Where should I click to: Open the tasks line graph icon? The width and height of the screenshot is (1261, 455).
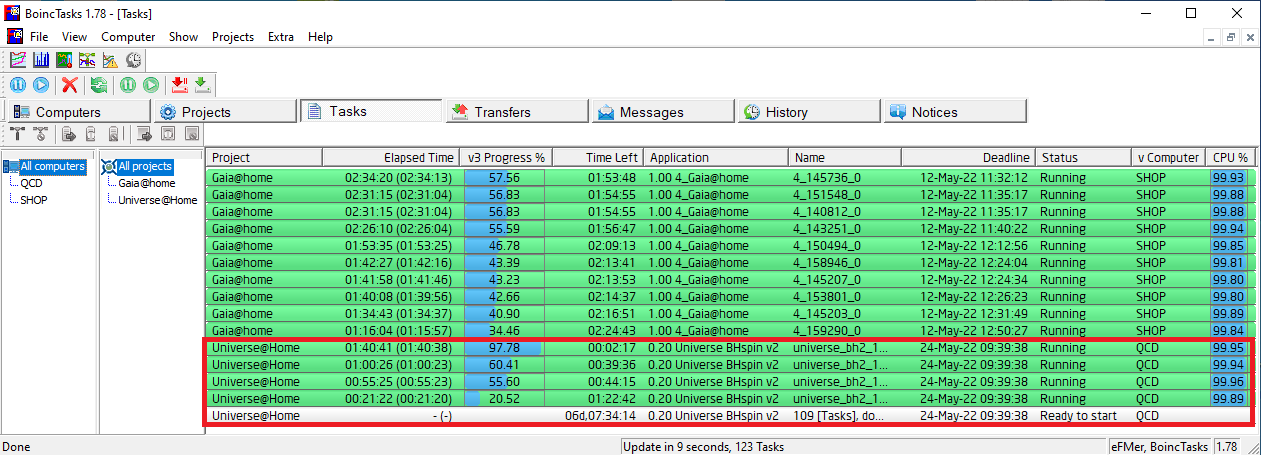[x=17, y=61]
